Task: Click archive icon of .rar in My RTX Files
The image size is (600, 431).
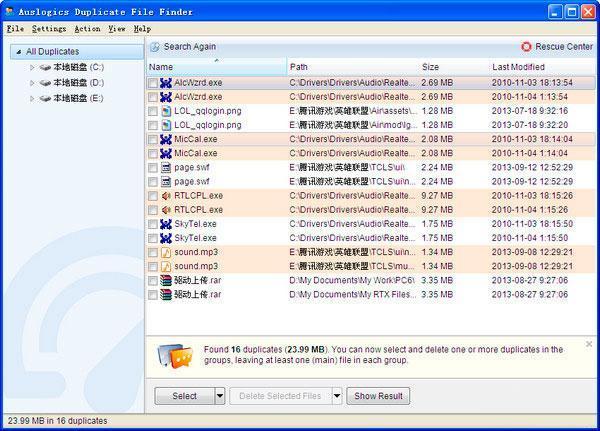Action: point(166,295)
